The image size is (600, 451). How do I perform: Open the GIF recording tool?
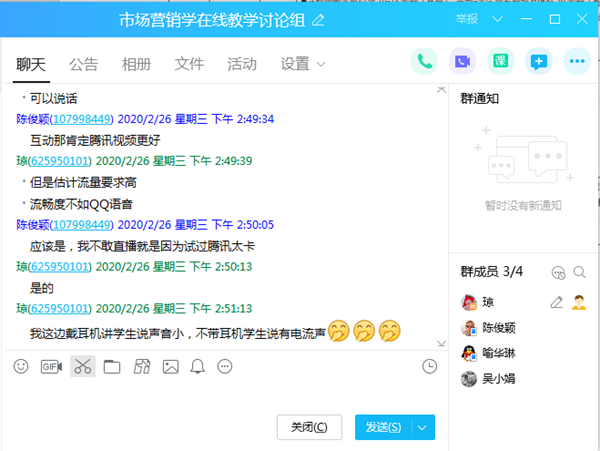(x=51, y=366)
